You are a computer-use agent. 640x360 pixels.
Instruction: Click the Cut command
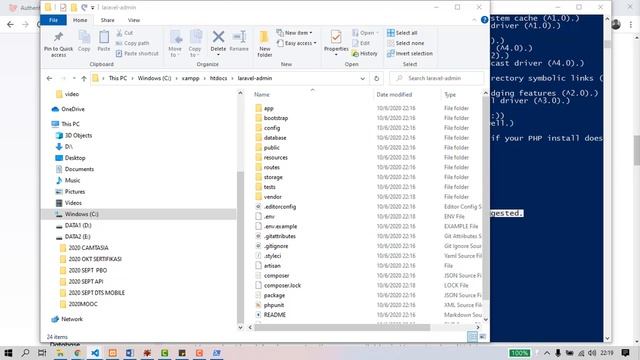point(124,33)
